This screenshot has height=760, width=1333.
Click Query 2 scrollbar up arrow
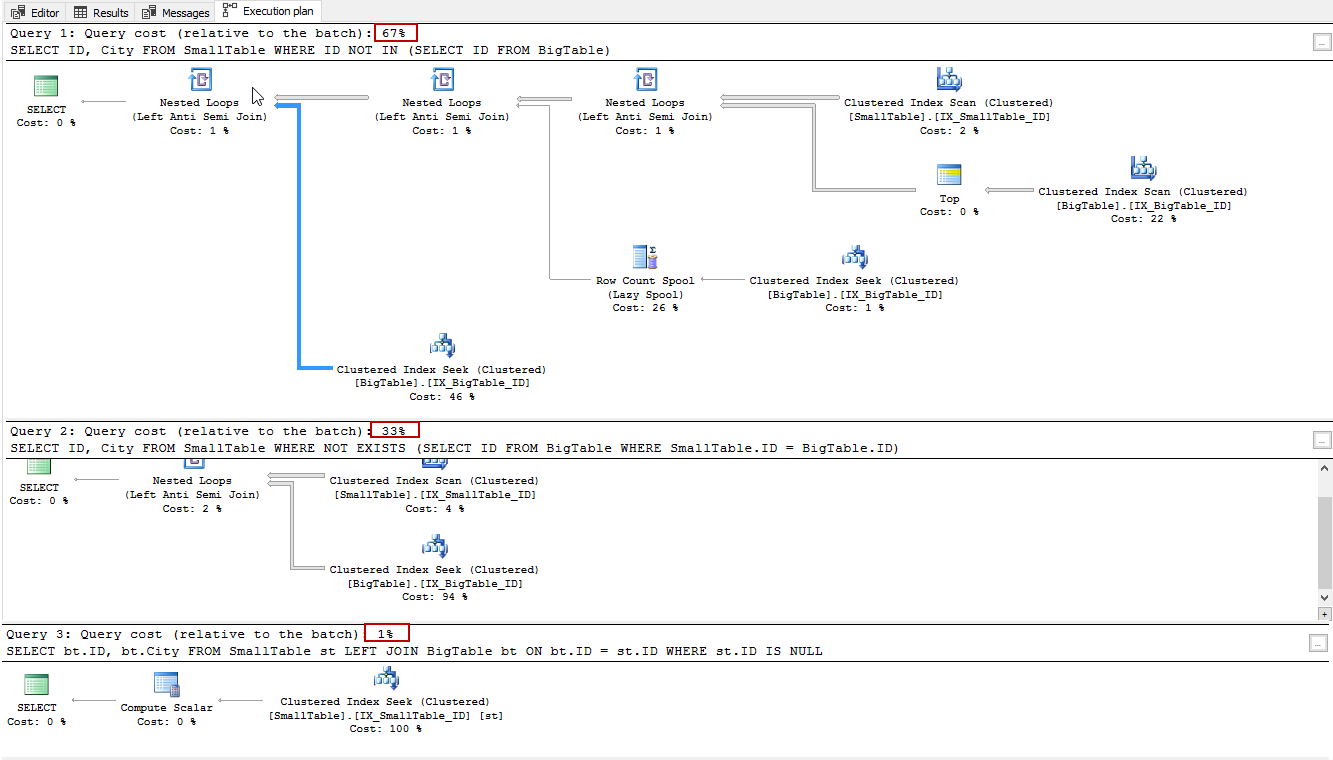pyautogui.click(x=1326, y=469)
